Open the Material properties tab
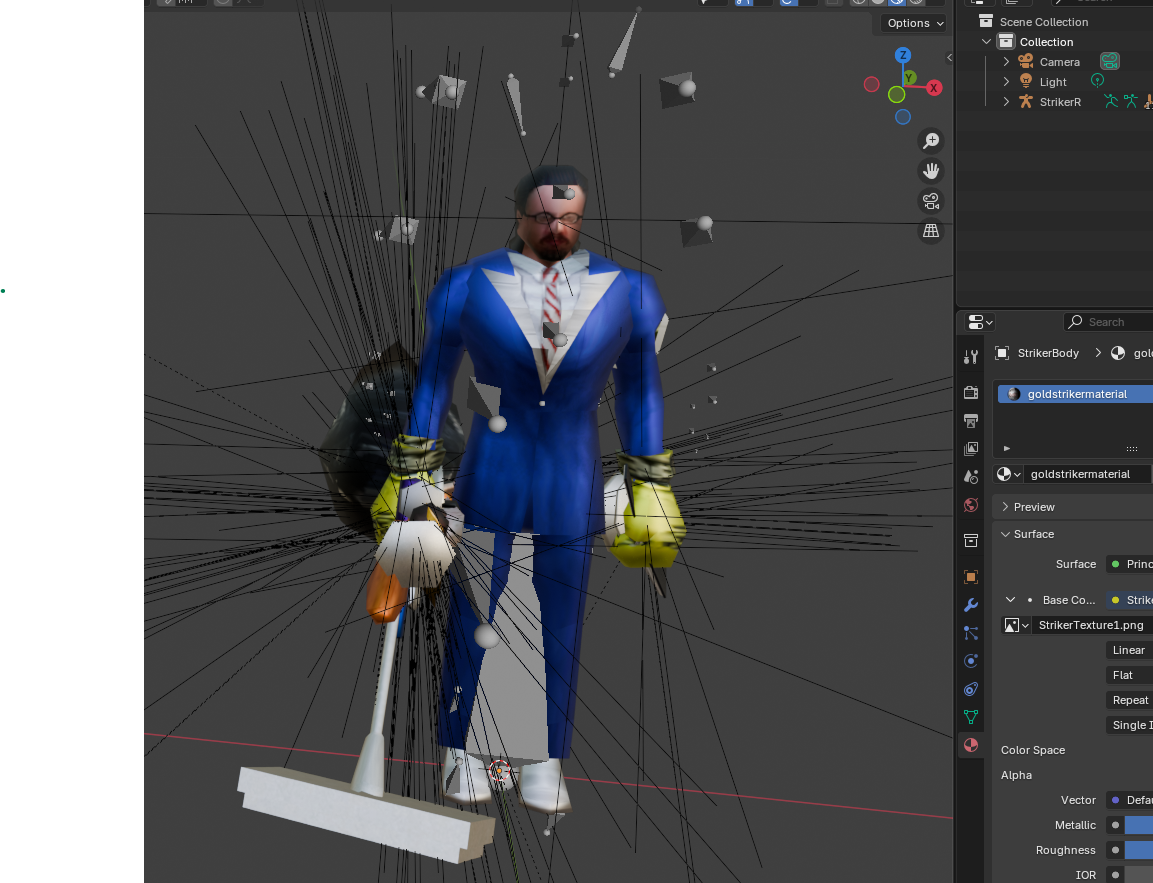1153x883 pixels. pyautogui.click(x=971, y=745)
